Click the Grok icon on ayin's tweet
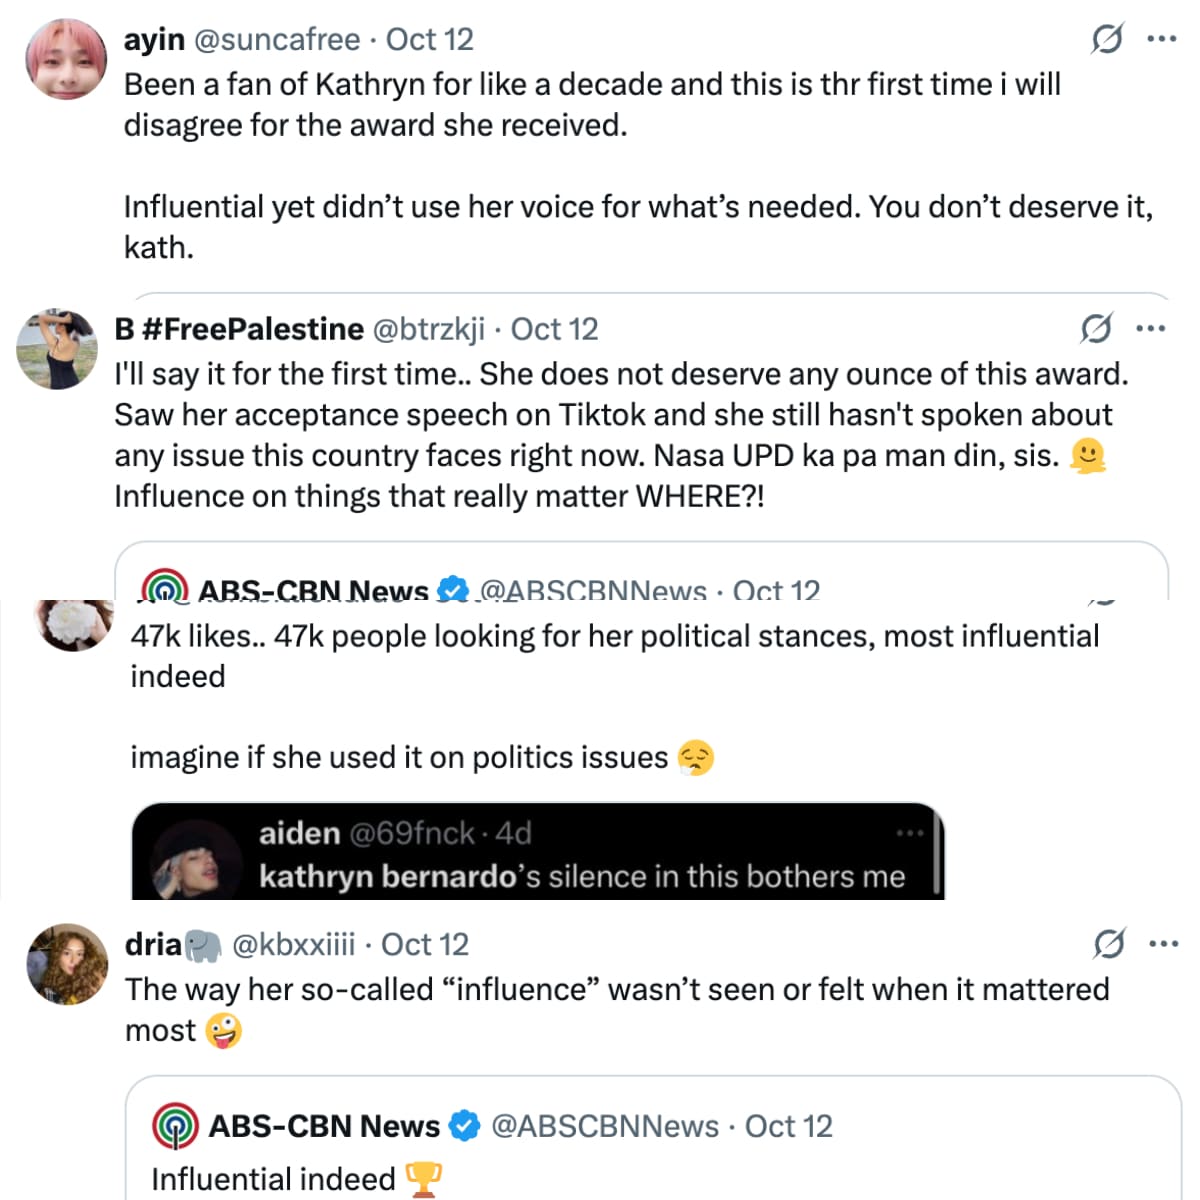Viewport: 1200px width, 1200px height. click(1106, 39)
